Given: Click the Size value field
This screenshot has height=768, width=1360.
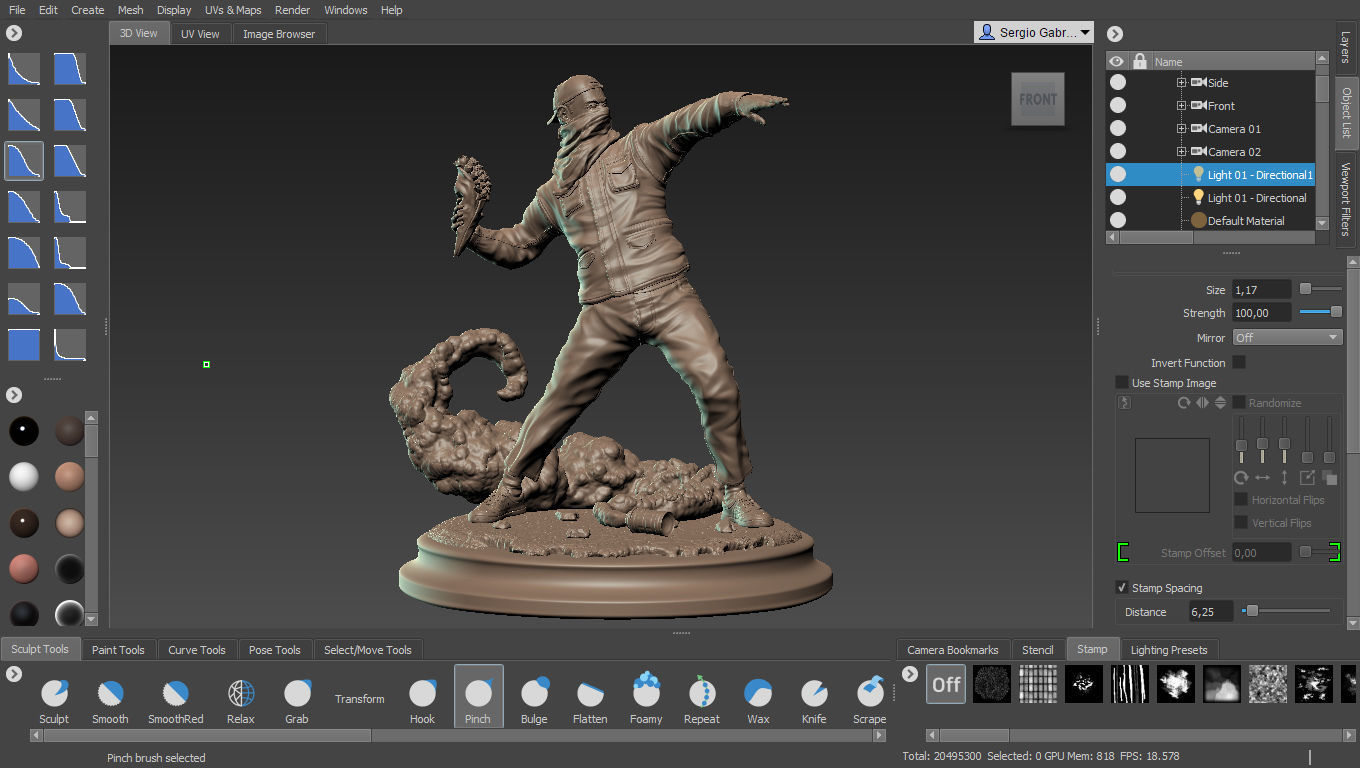Looking at the screenshot, I should (1261, 290).
